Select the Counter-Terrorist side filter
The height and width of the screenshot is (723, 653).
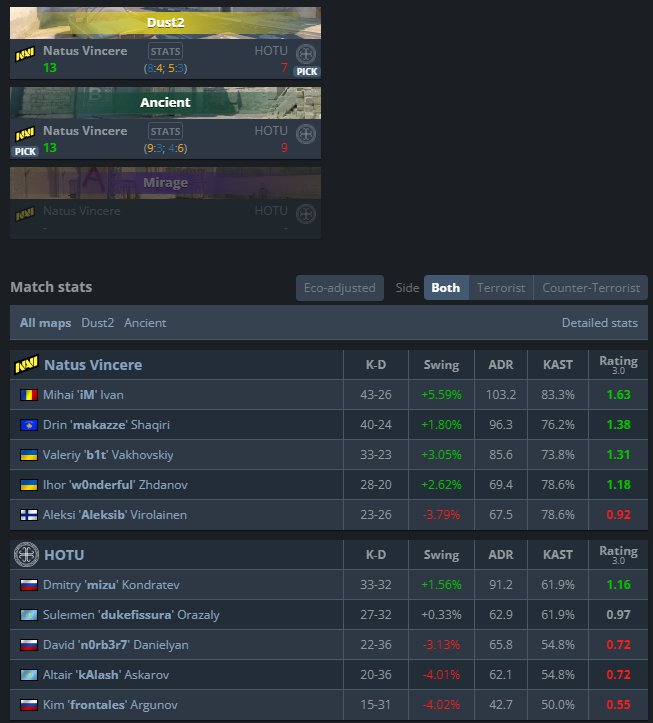590,288
